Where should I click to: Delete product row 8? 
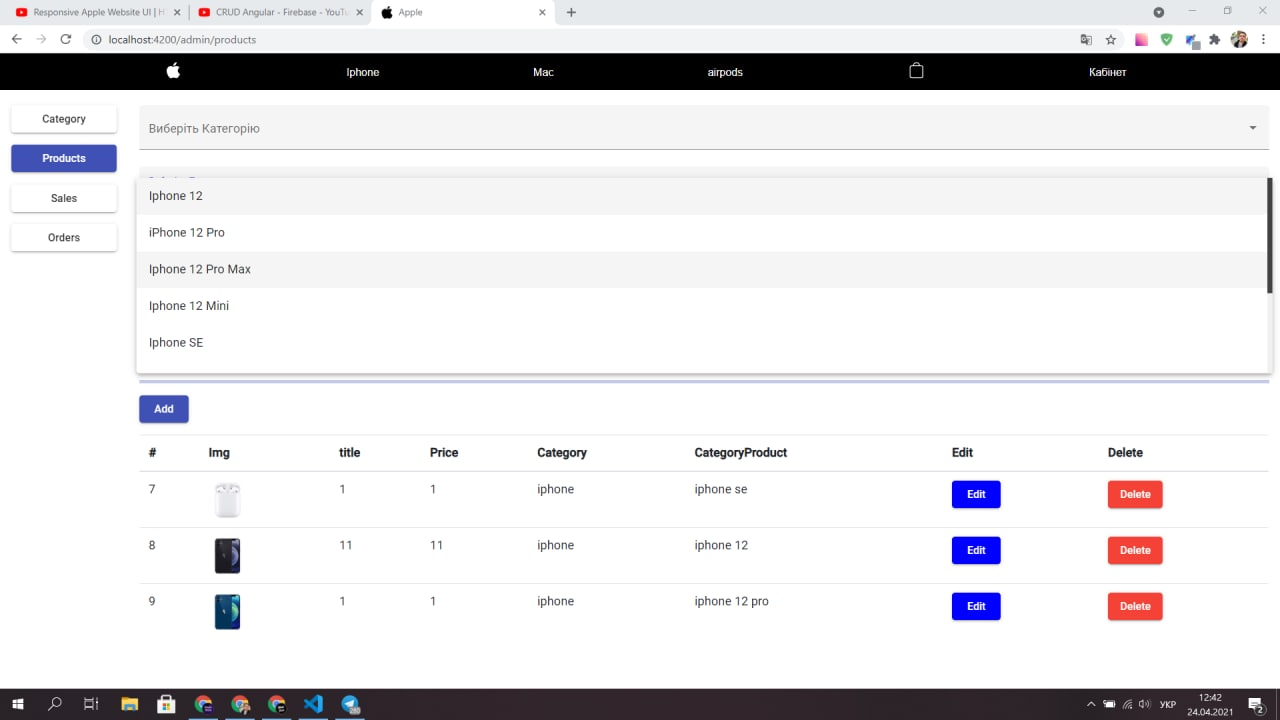(x=1135, y=550)
